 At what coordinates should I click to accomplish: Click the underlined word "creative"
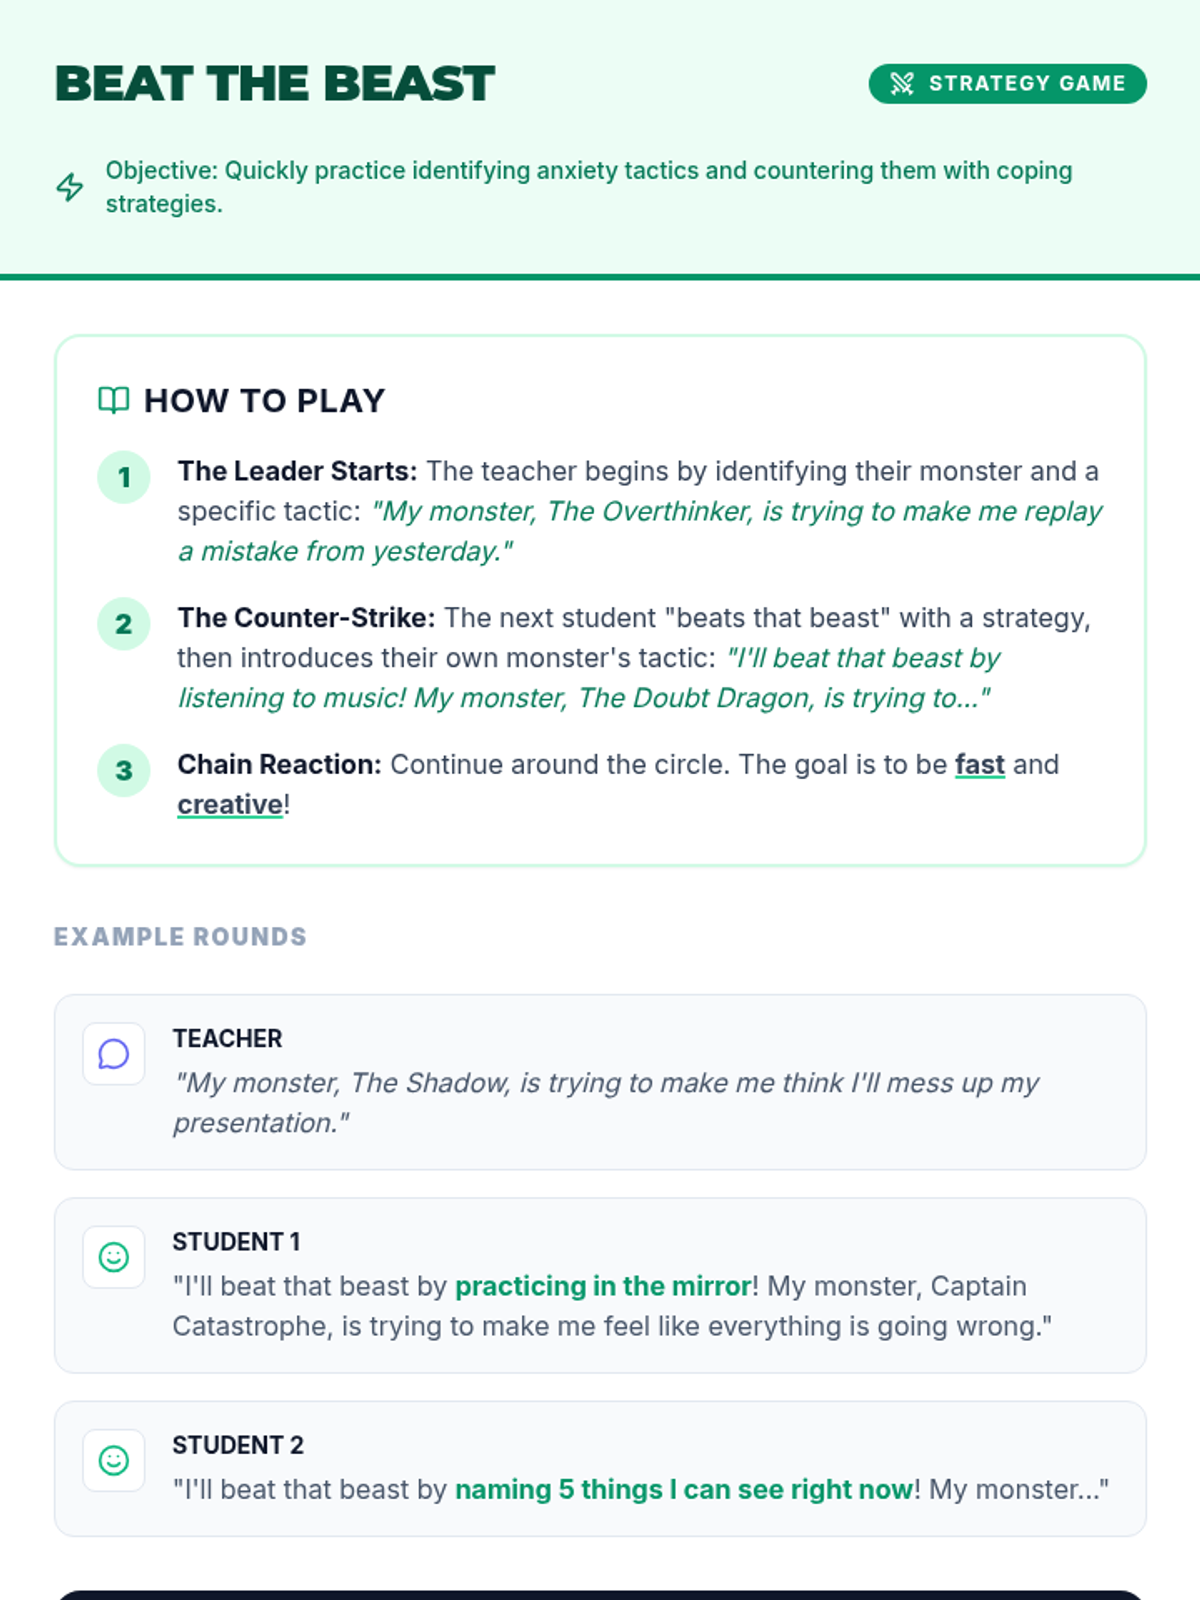coord(230,805)
